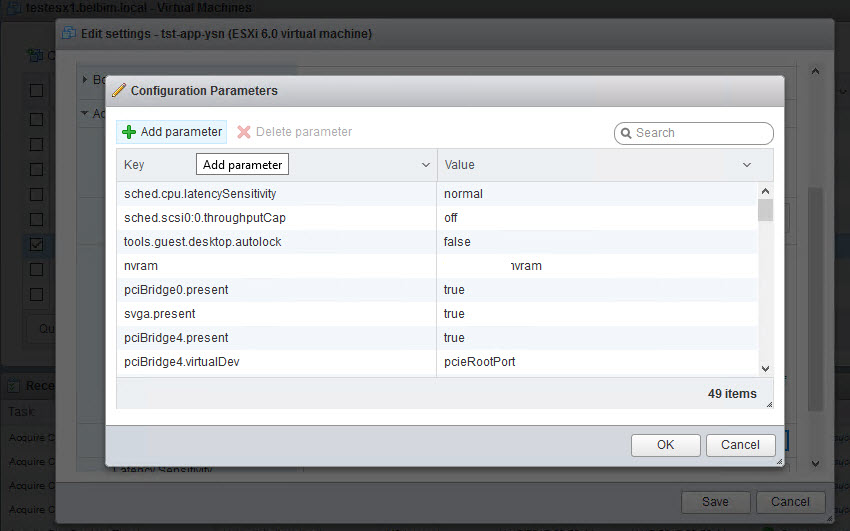Screen dimensions: 850x531
Task: Cancel the Configuration Parameters dialog
Action: pyautogui.click(x=740, y=445)
